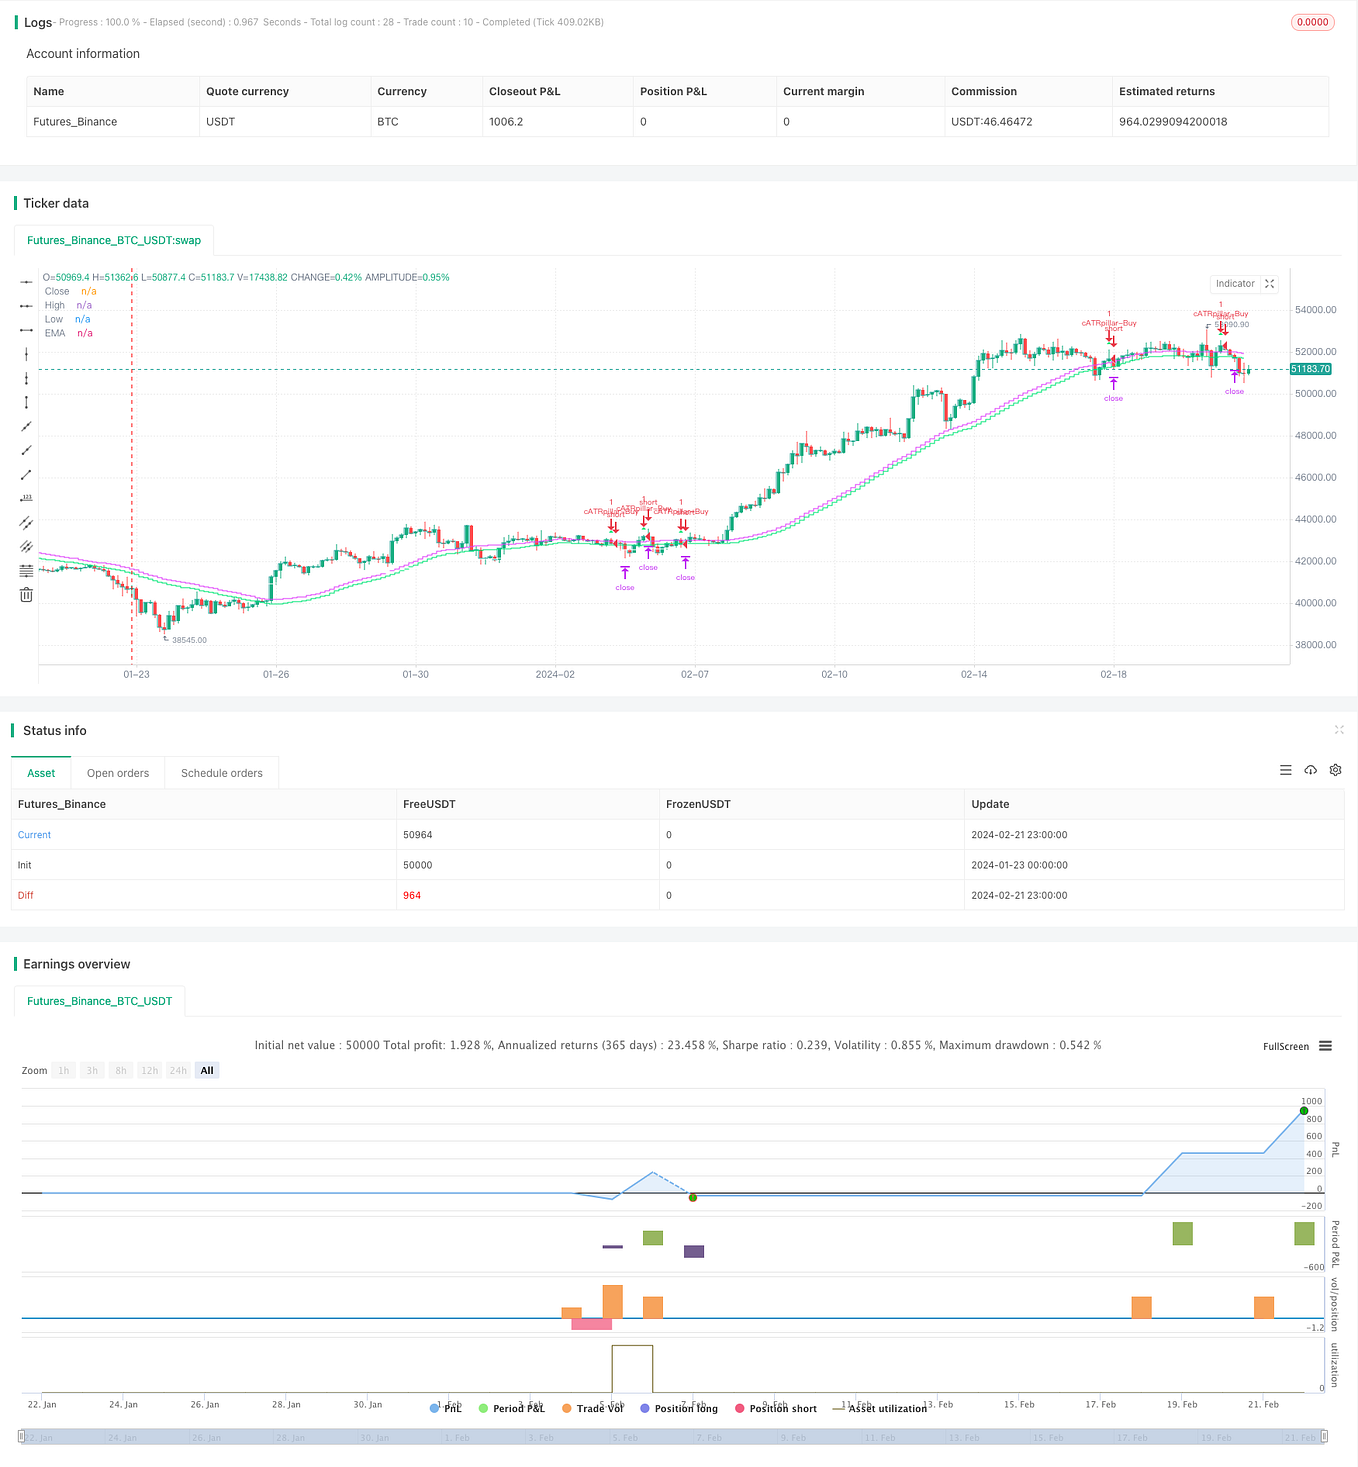Viewport: 1358px width, 1467px height.
Task: Select the Schedule orders tab
Action: pos(221,772)
